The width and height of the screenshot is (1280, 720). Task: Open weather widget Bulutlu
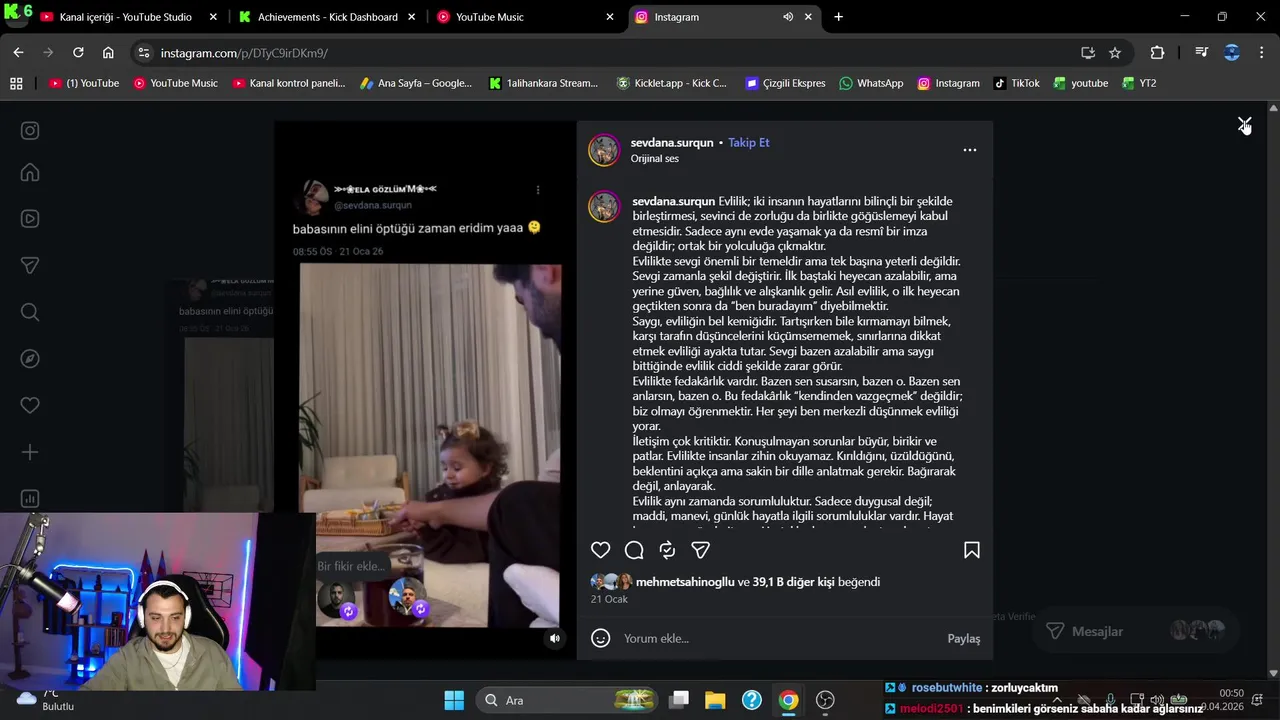(x=45, y=699)
